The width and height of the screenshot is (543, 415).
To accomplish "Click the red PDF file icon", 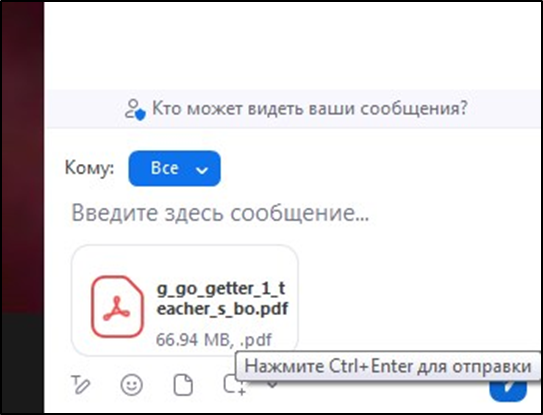I will pyautogui.click(x=117, y=307).
